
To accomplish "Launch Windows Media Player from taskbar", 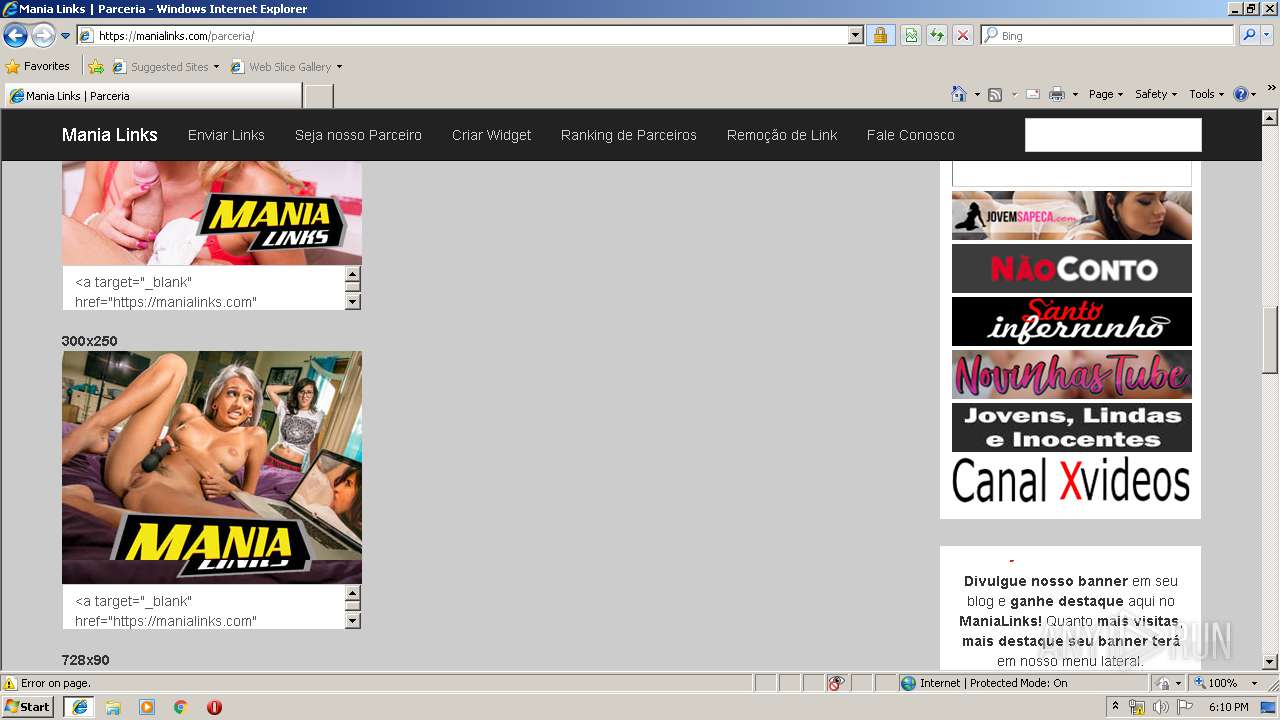I will point(147,707).
